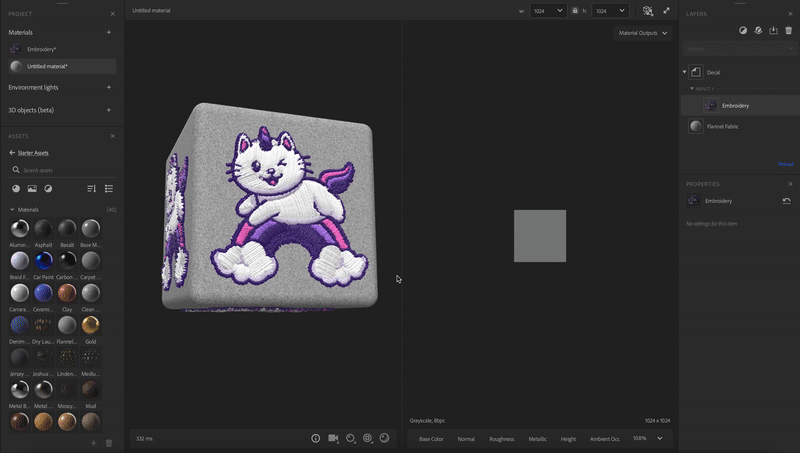This screenshot has height=453, width=800.
Task: Select the Flannel Fabric layer
Action: point(740,127)
